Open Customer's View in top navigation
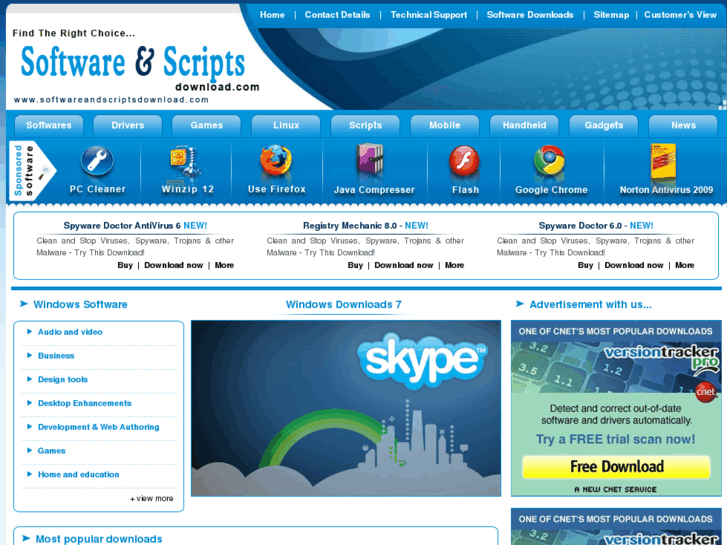Viewport: 727px width, 545px height. click(680, 15)
